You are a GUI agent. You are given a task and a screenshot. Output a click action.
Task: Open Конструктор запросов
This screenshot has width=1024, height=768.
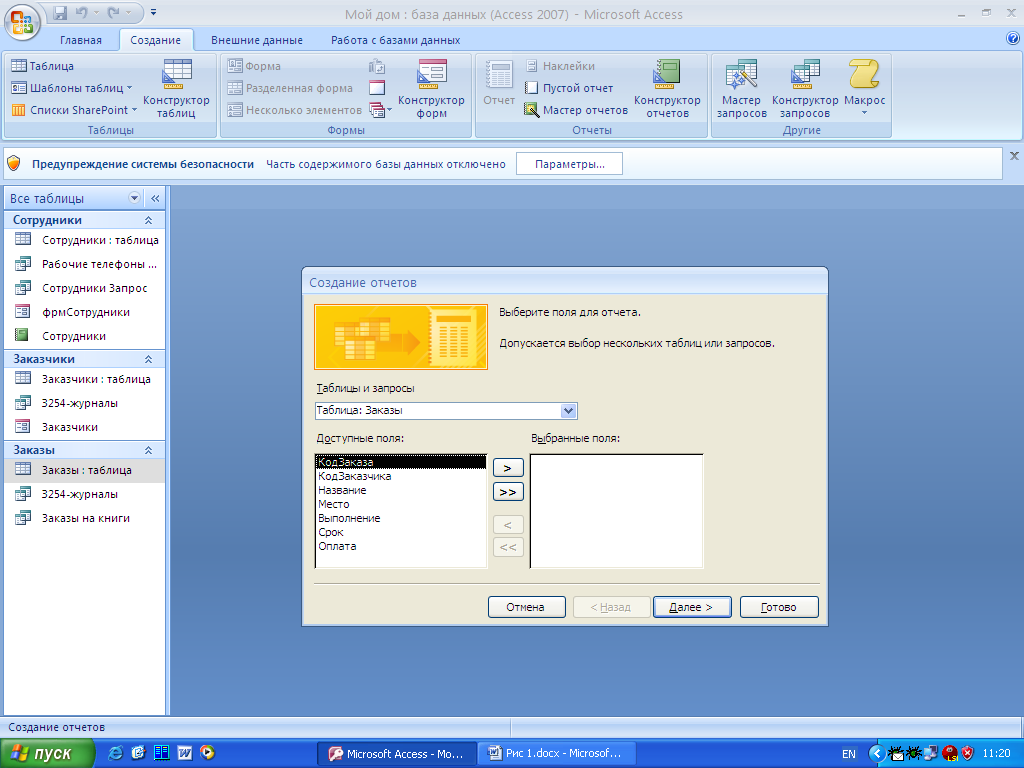point(805,88)
